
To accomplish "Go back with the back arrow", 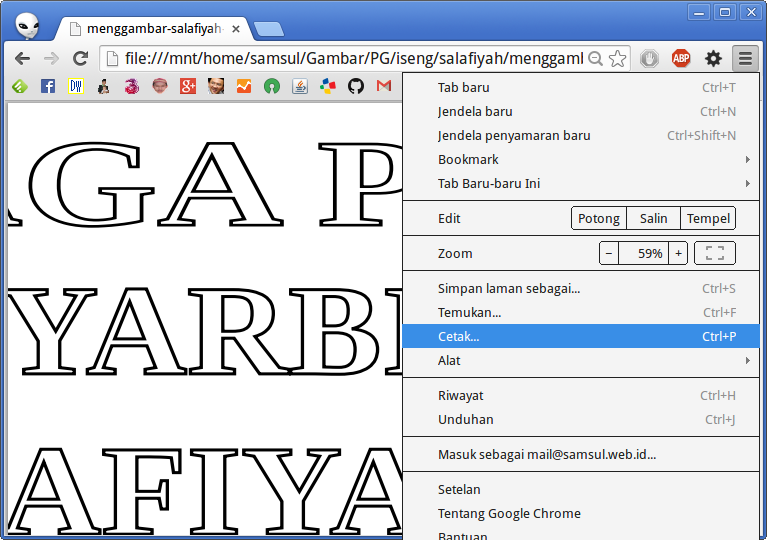I will click(23, 59).
